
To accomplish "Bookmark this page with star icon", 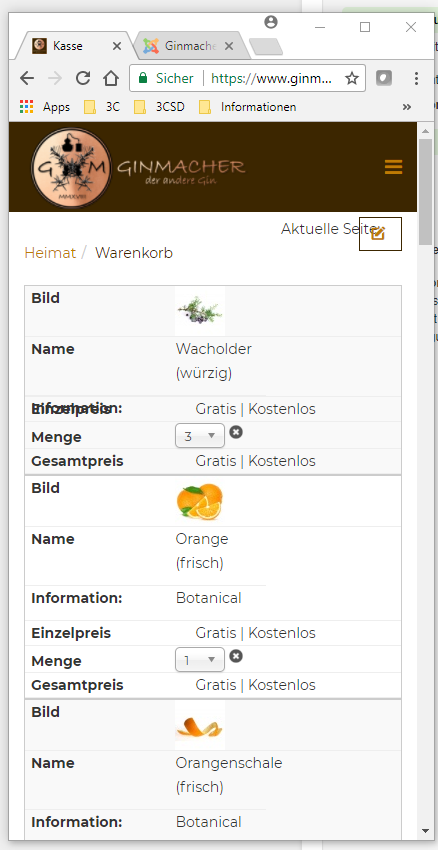I will 352,79.
